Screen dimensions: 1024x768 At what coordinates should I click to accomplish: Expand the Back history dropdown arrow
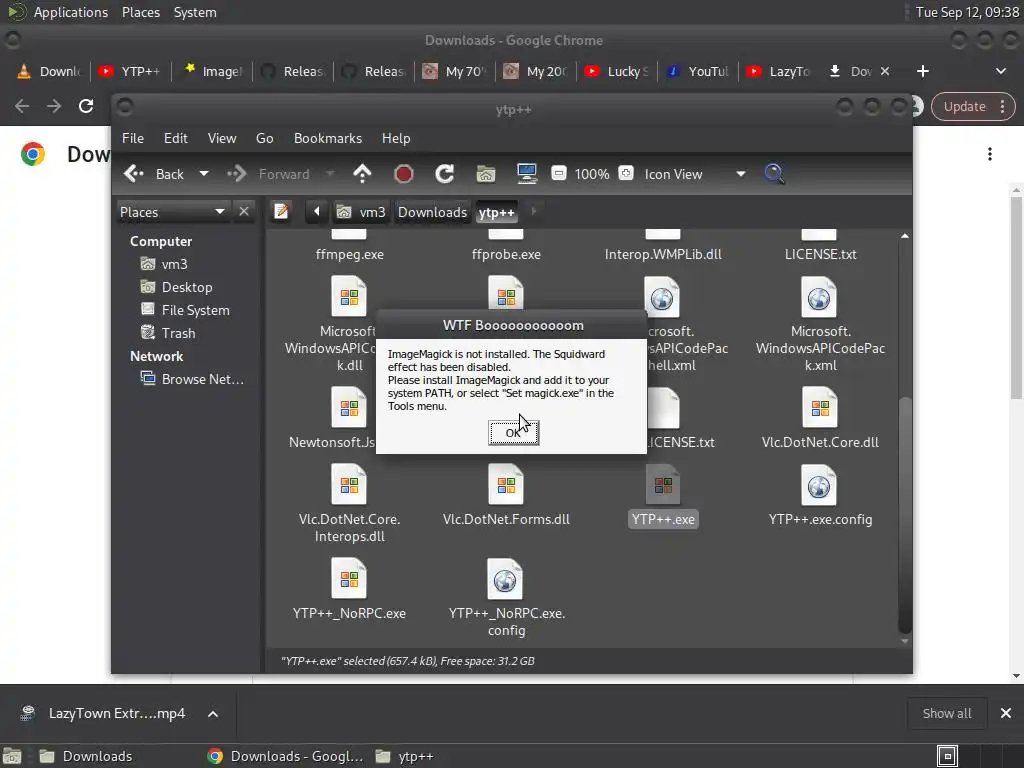point(204,174)
